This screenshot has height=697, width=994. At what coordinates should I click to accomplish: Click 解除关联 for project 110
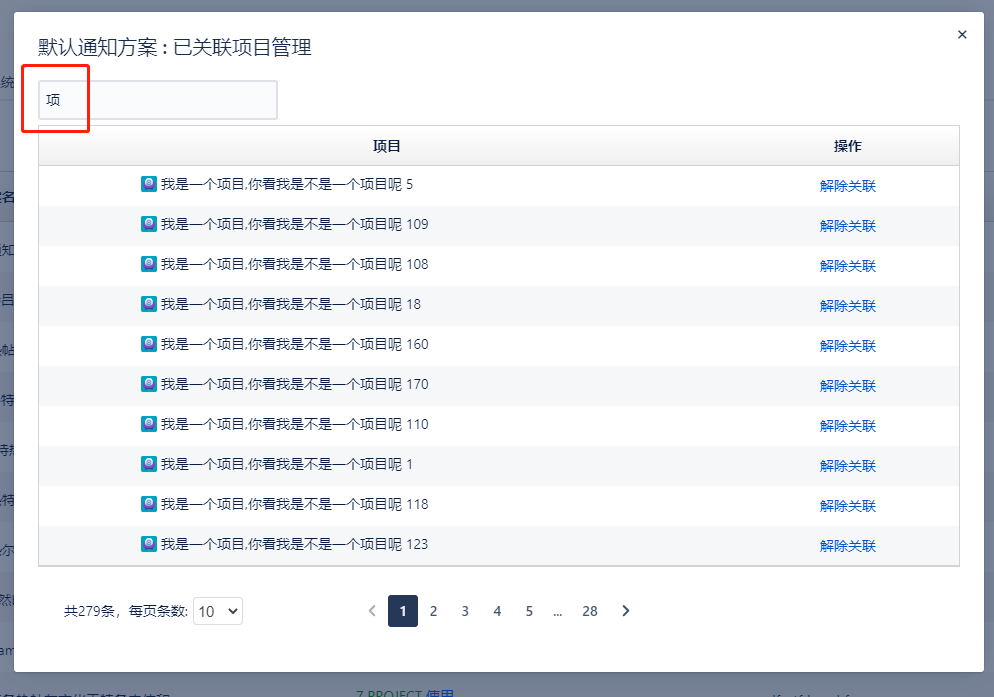point(847,425)
